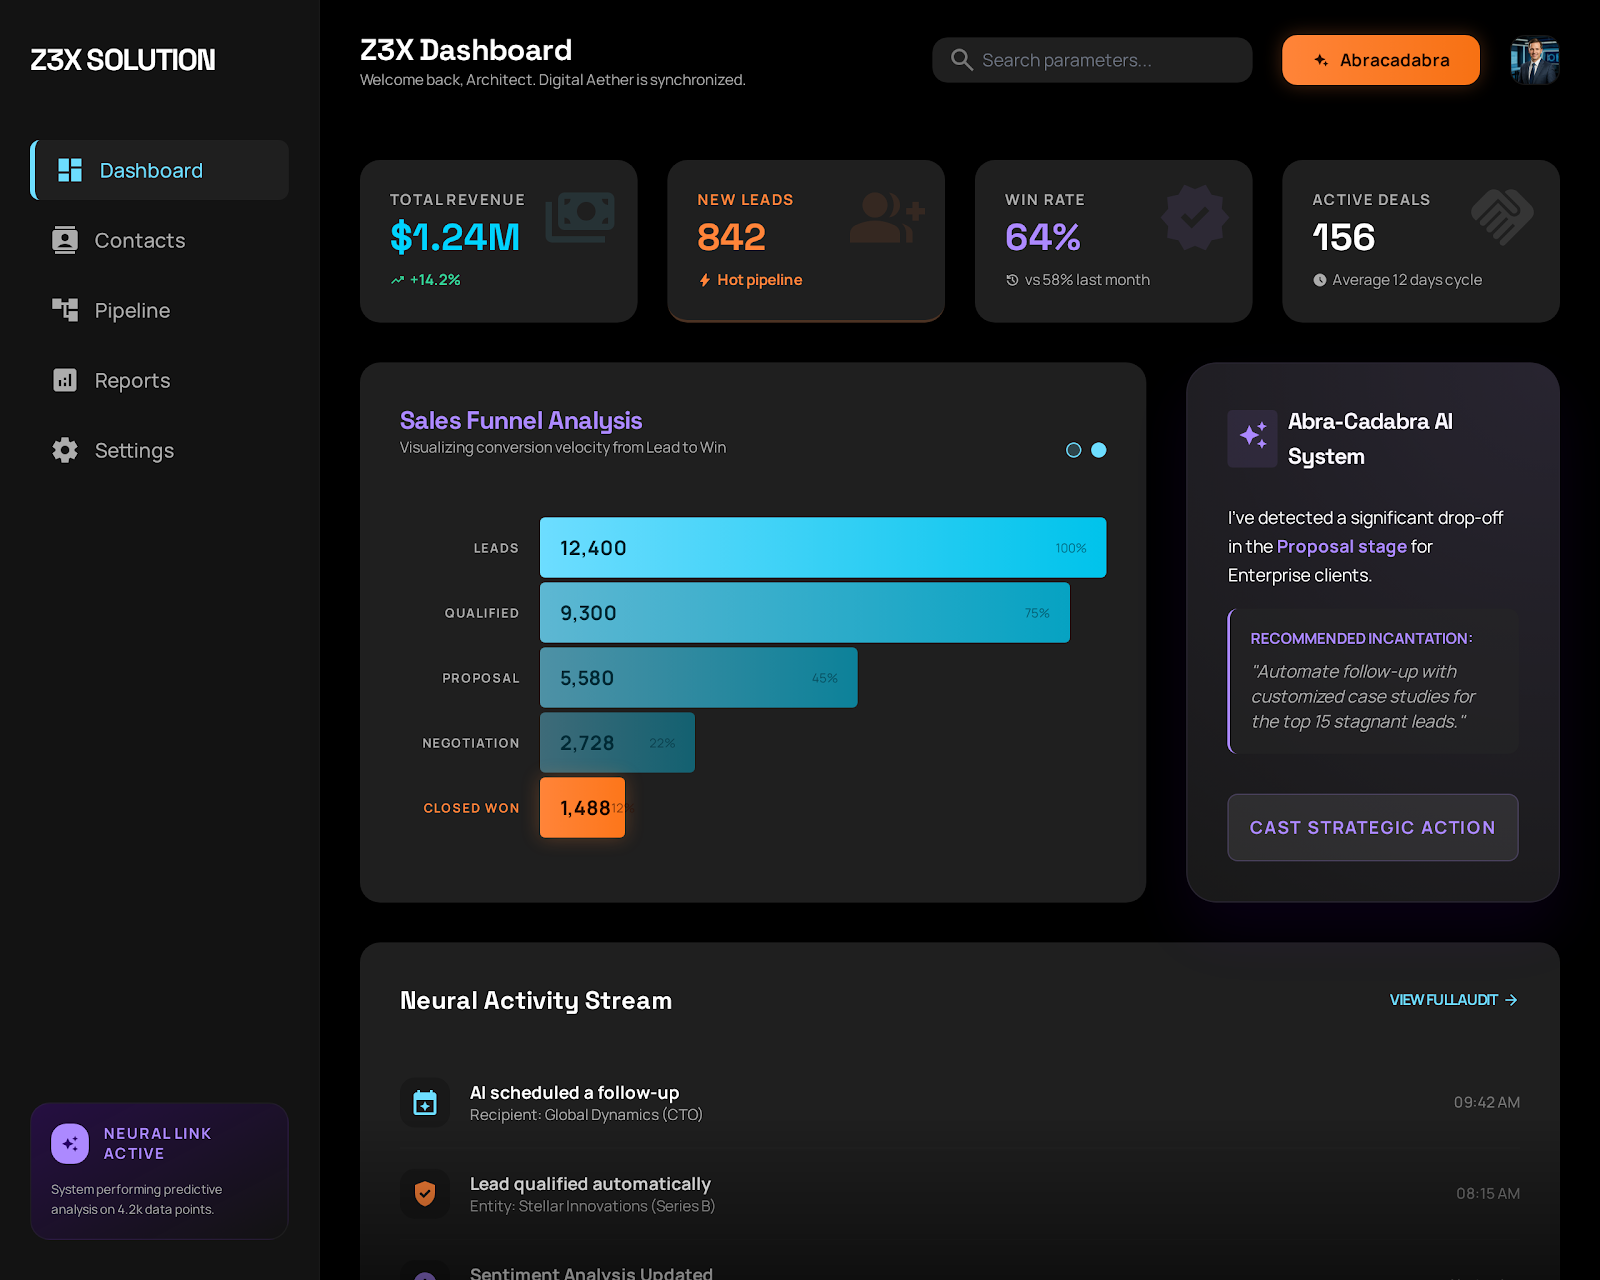Viewport: 1600px width, 1280px height.
Task: Click the calendar icon beside AI scheduled follow-up
Action: click(425, 1102)
